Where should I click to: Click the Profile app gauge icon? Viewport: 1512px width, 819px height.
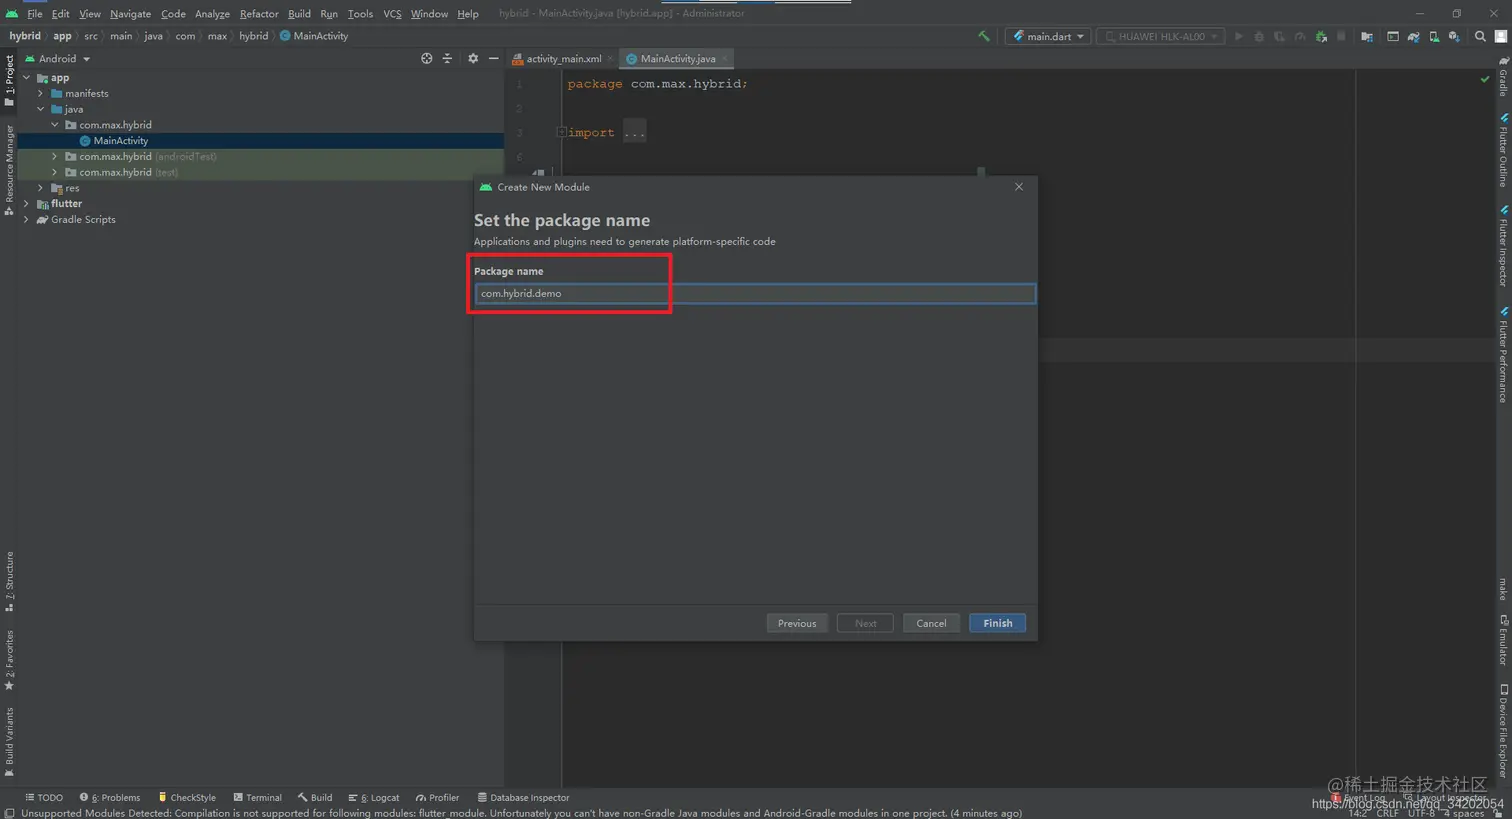pyautogui.click(x=1300, y=36)
